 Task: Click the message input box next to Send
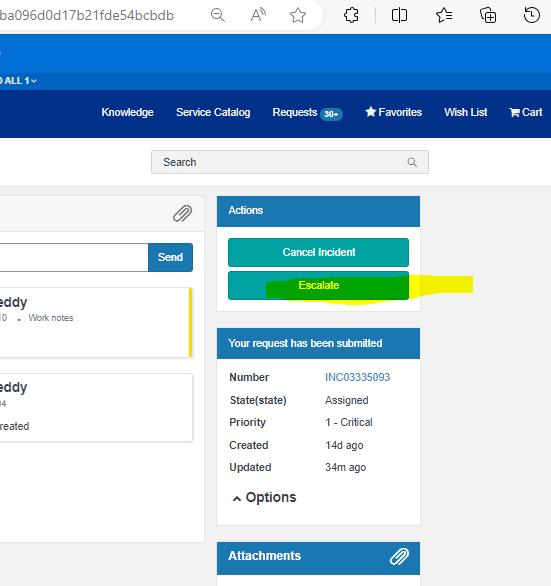74,257
